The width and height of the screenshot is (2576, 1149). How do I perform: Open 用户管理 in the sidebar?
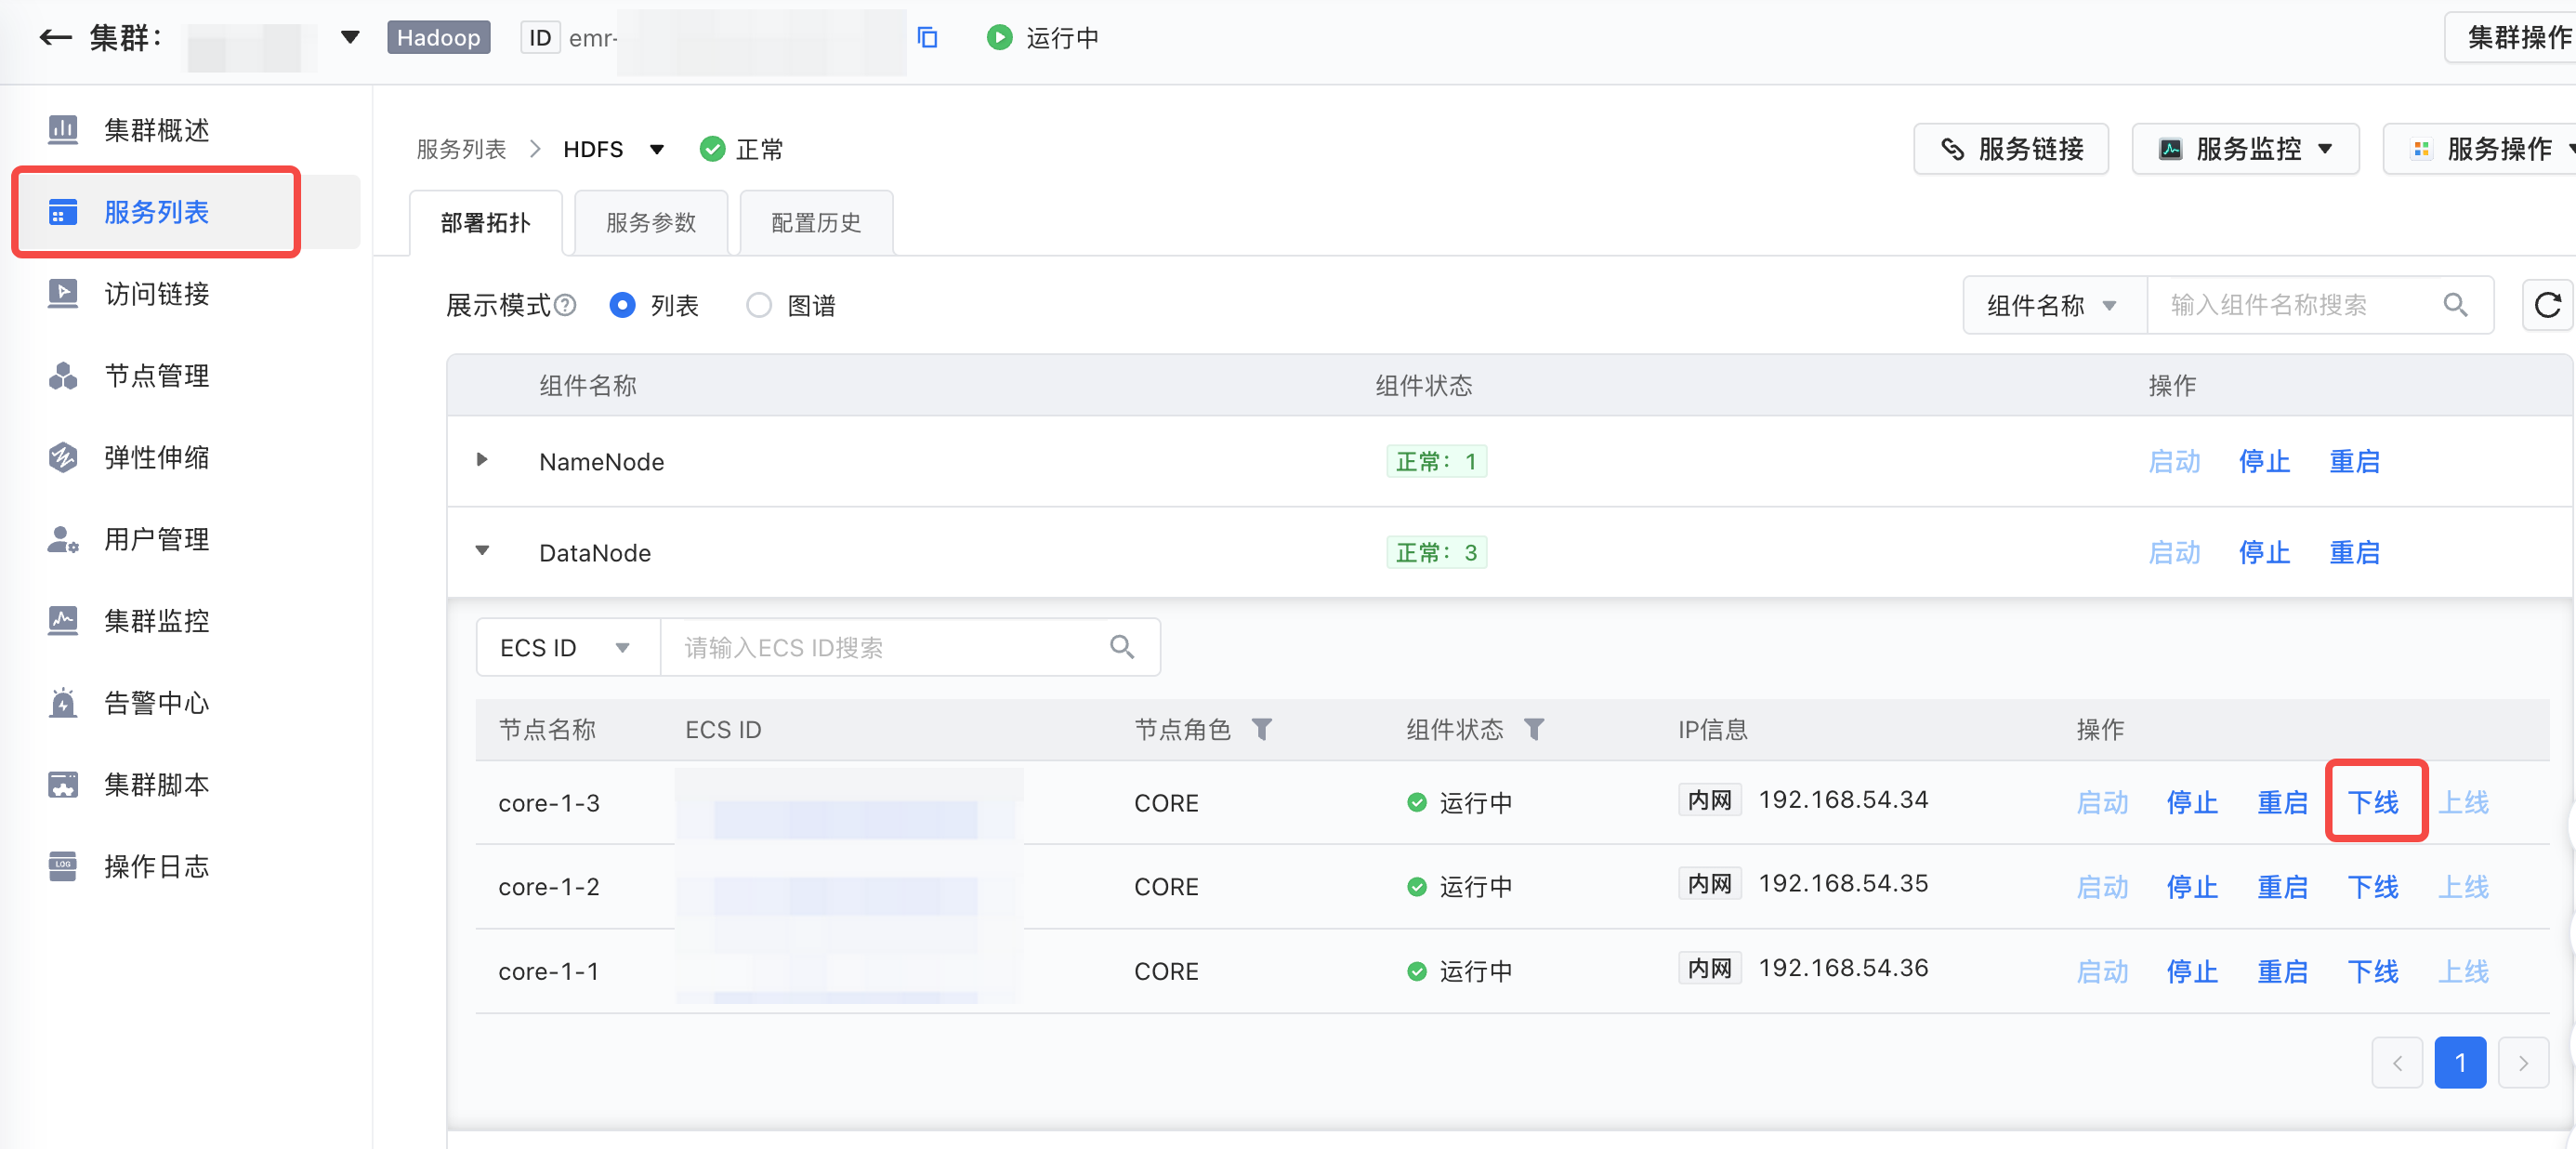pos(156,540)
